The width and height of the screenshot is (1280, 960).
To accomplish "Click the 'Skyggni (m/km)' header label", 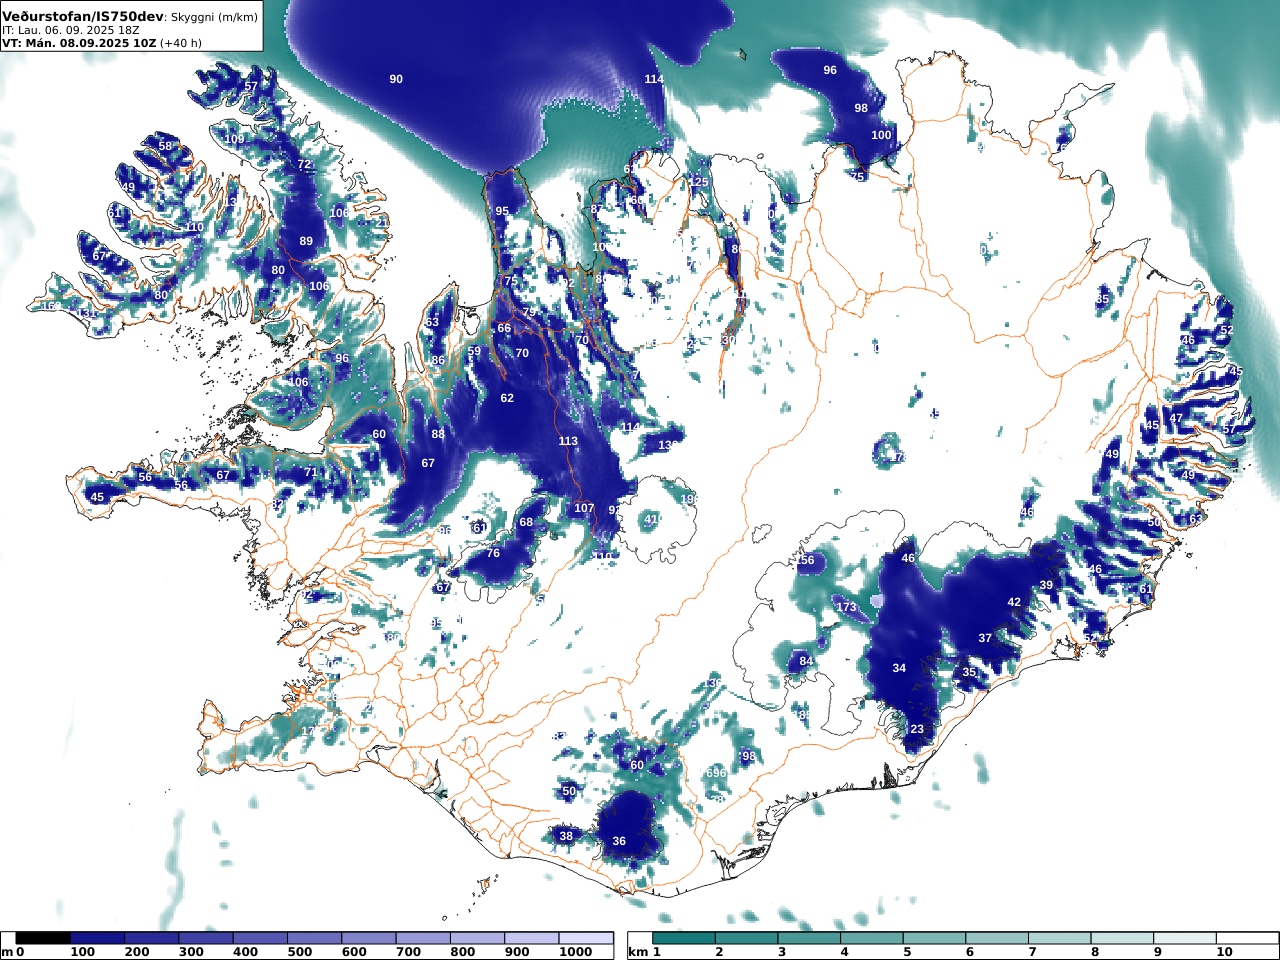I will coord(214,17).
